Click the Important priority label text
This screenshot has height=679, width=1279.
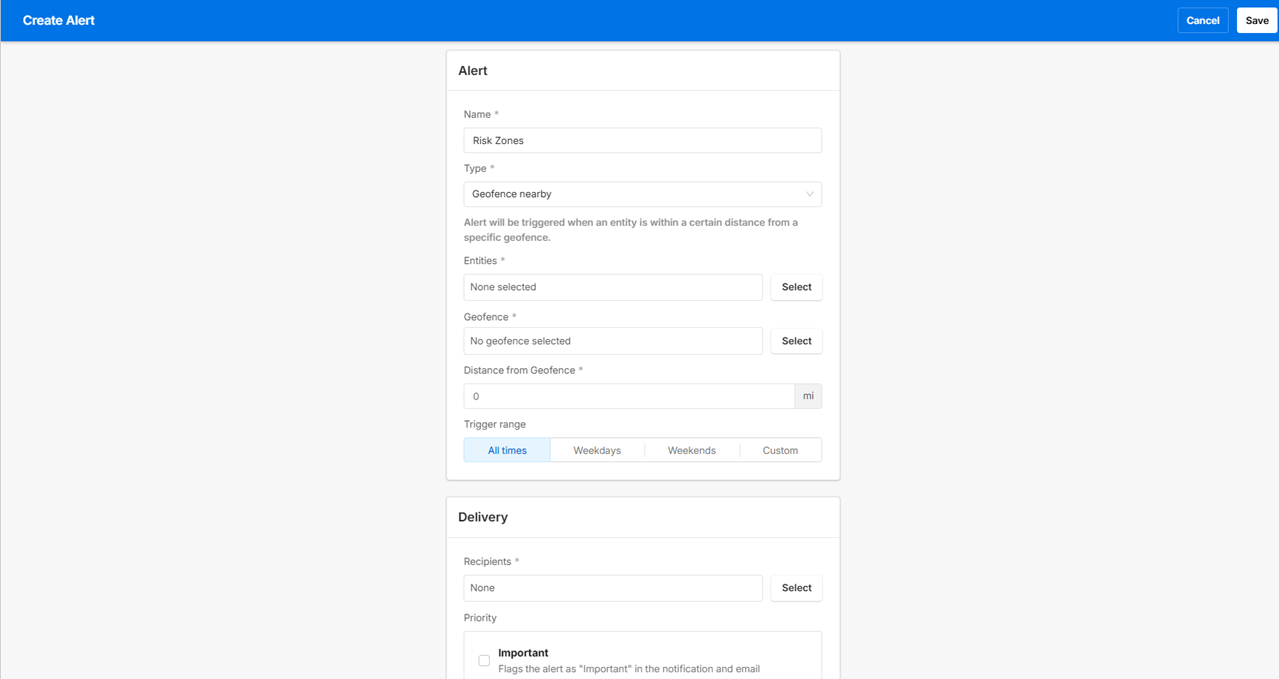523,653
